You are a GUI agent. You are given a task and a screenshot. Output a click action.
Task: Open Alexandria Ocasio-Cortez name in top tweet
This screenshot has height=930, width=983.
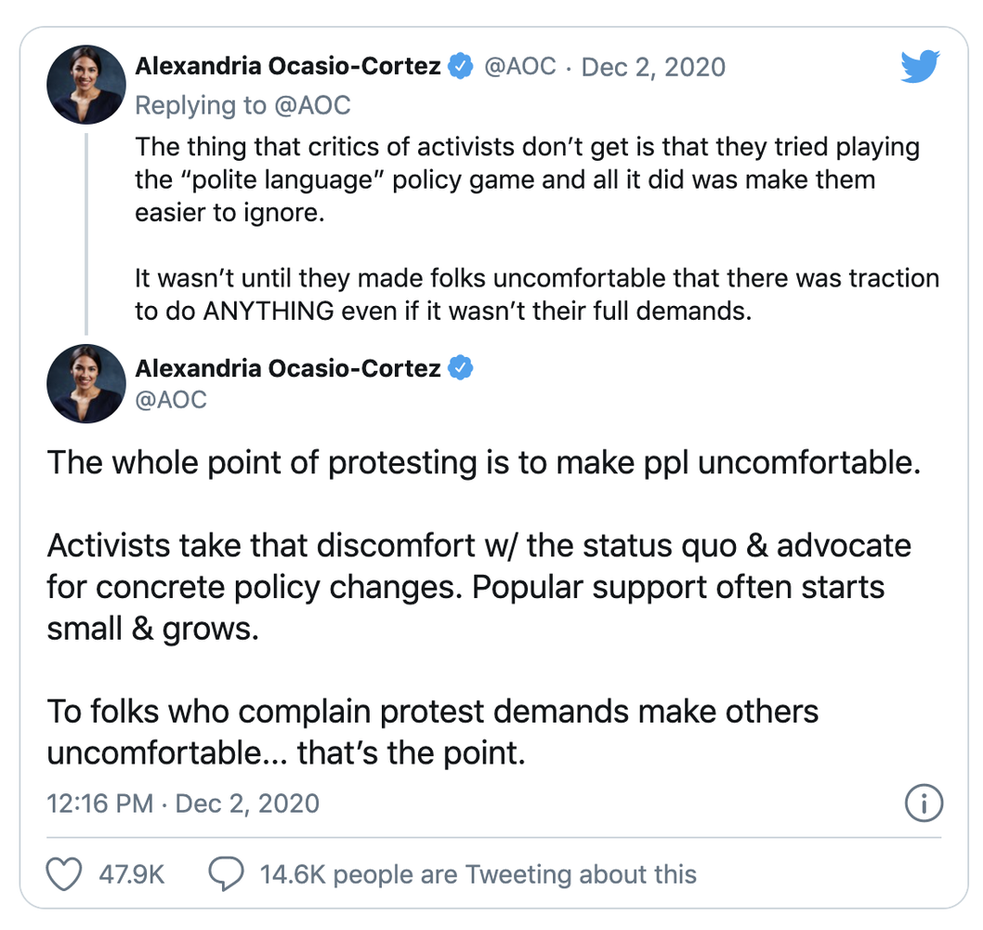[x=288, y=67]
